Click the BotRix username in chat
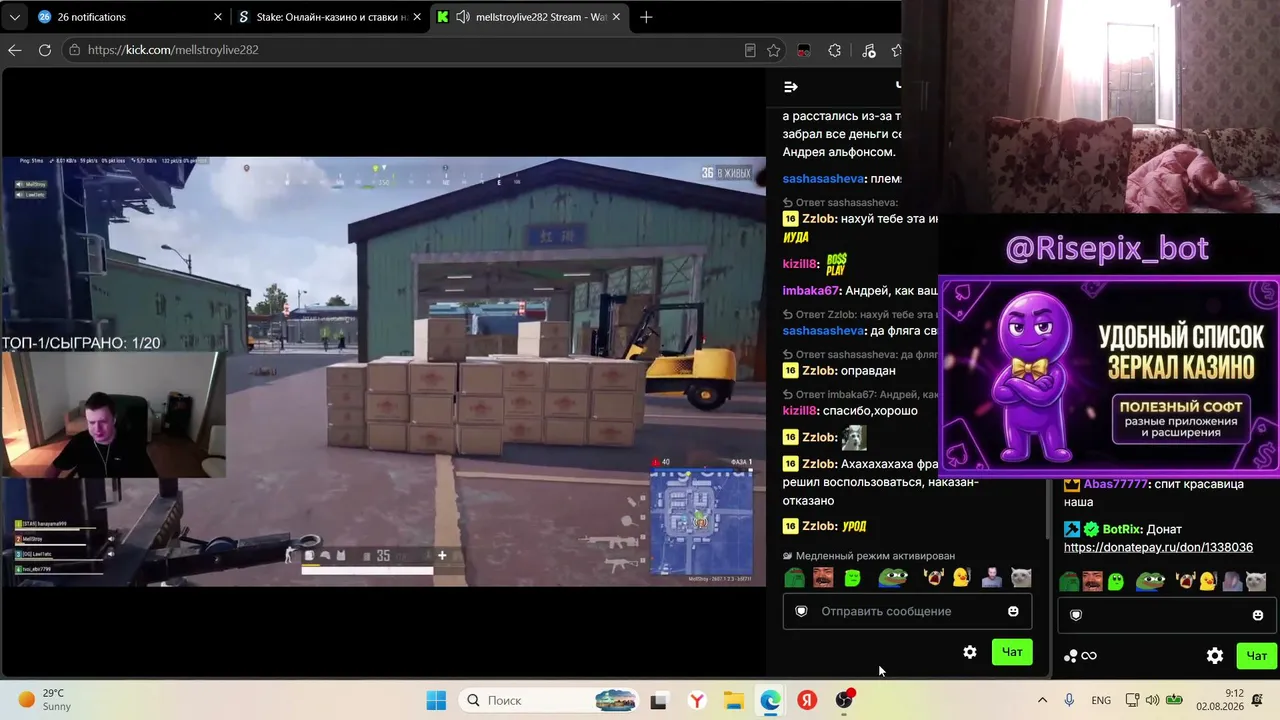 (x=1122, y=529)
